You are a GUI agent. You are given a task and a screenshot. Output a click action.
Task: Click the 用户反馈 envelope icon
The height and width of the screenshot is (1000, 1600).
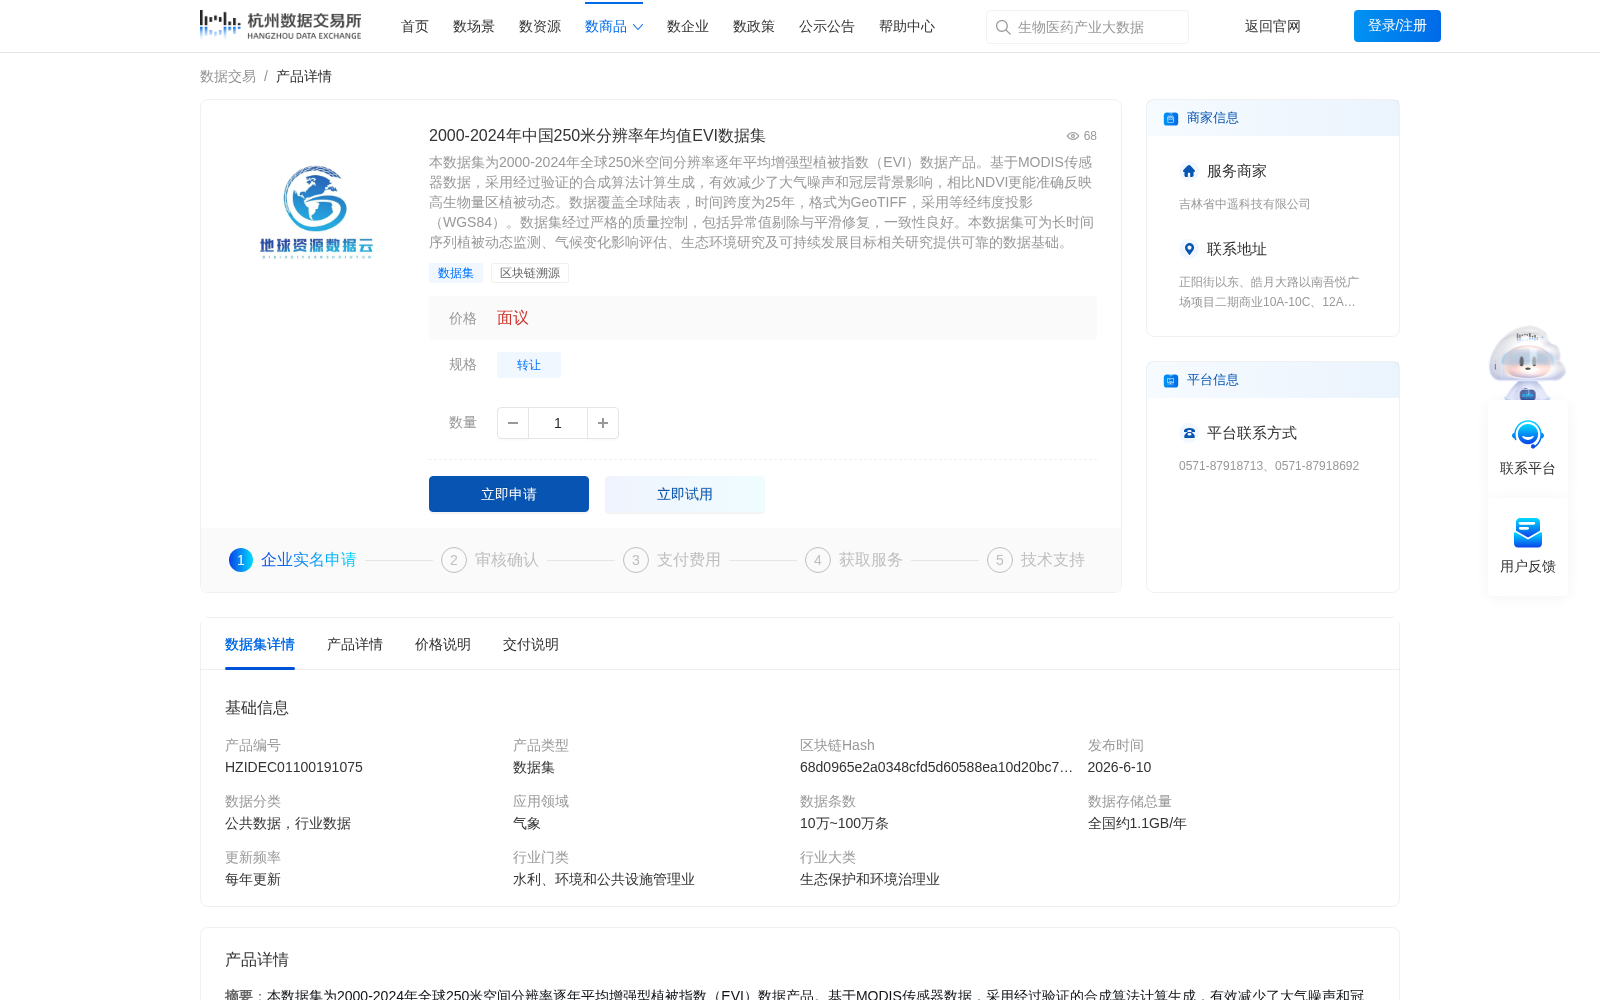point(1528,532)
